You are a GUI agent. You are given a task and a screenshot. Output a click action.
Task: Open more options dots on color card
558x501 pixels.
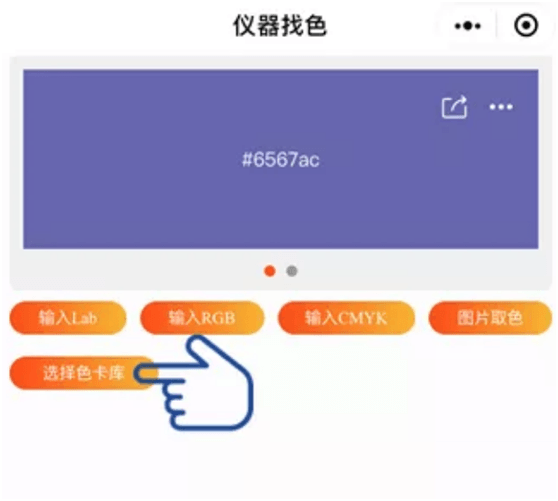[x=501, y=107]
